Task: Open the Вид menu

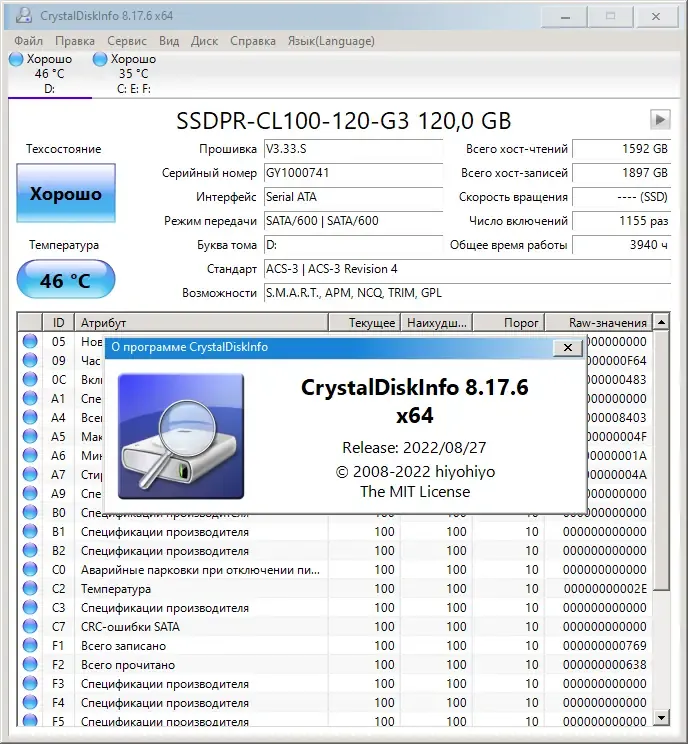Action: click(169, 41)
